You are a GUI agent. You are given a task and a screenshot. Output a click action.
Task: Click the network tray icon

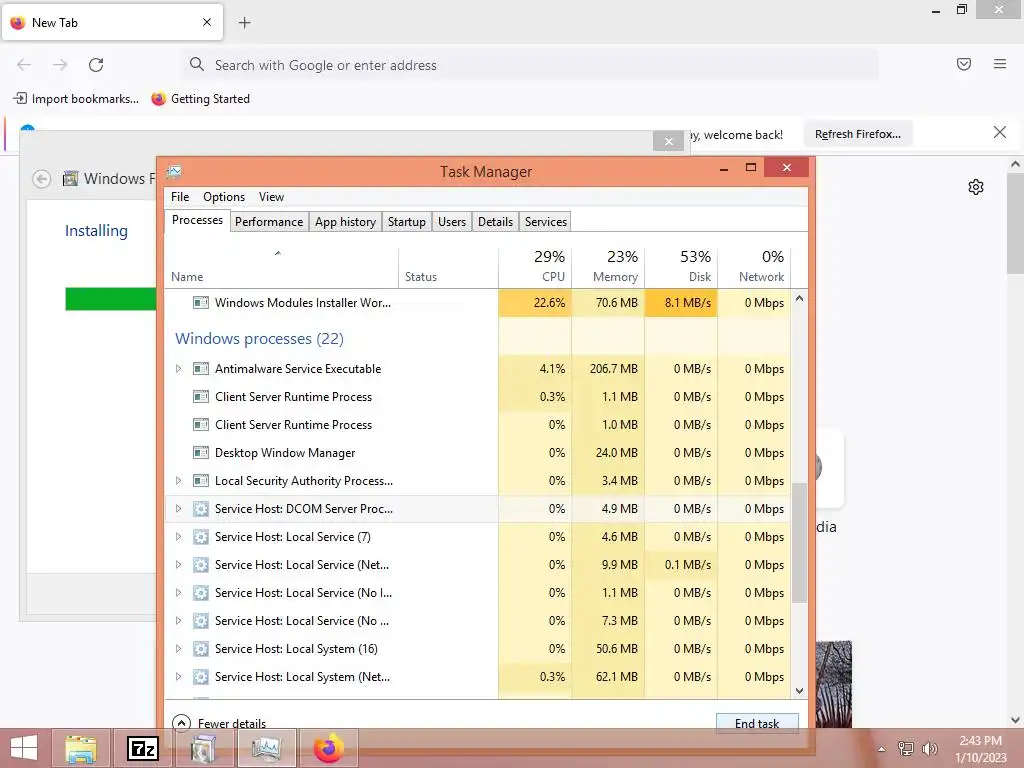906,748
